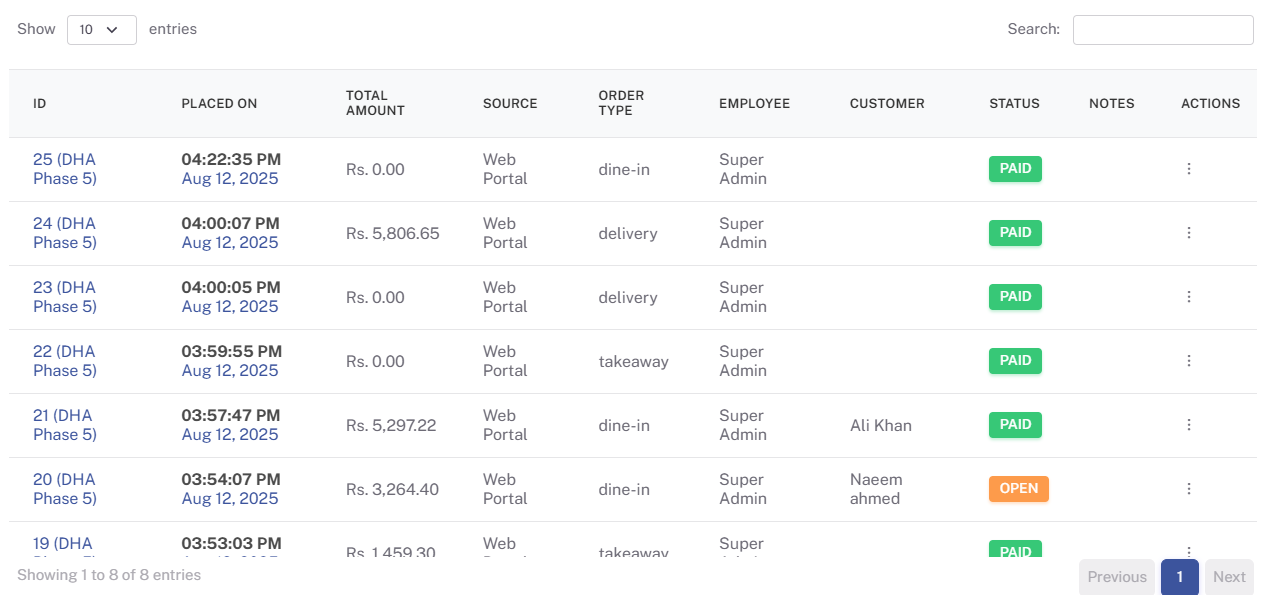This screenshot has width=1262, height=595.
Task: Sort table by ID column header
Action: click(40, 104)
